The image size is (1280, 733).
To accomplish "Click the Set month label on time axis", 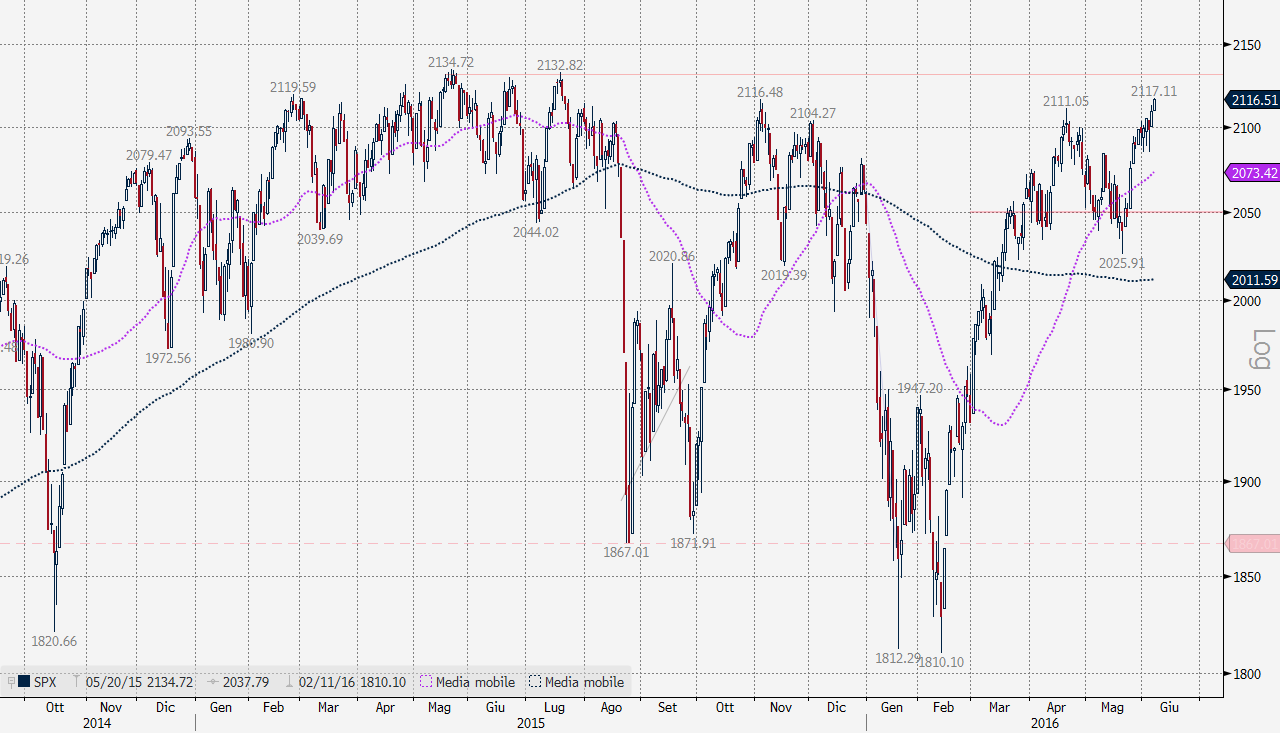I will coord(667,707).
